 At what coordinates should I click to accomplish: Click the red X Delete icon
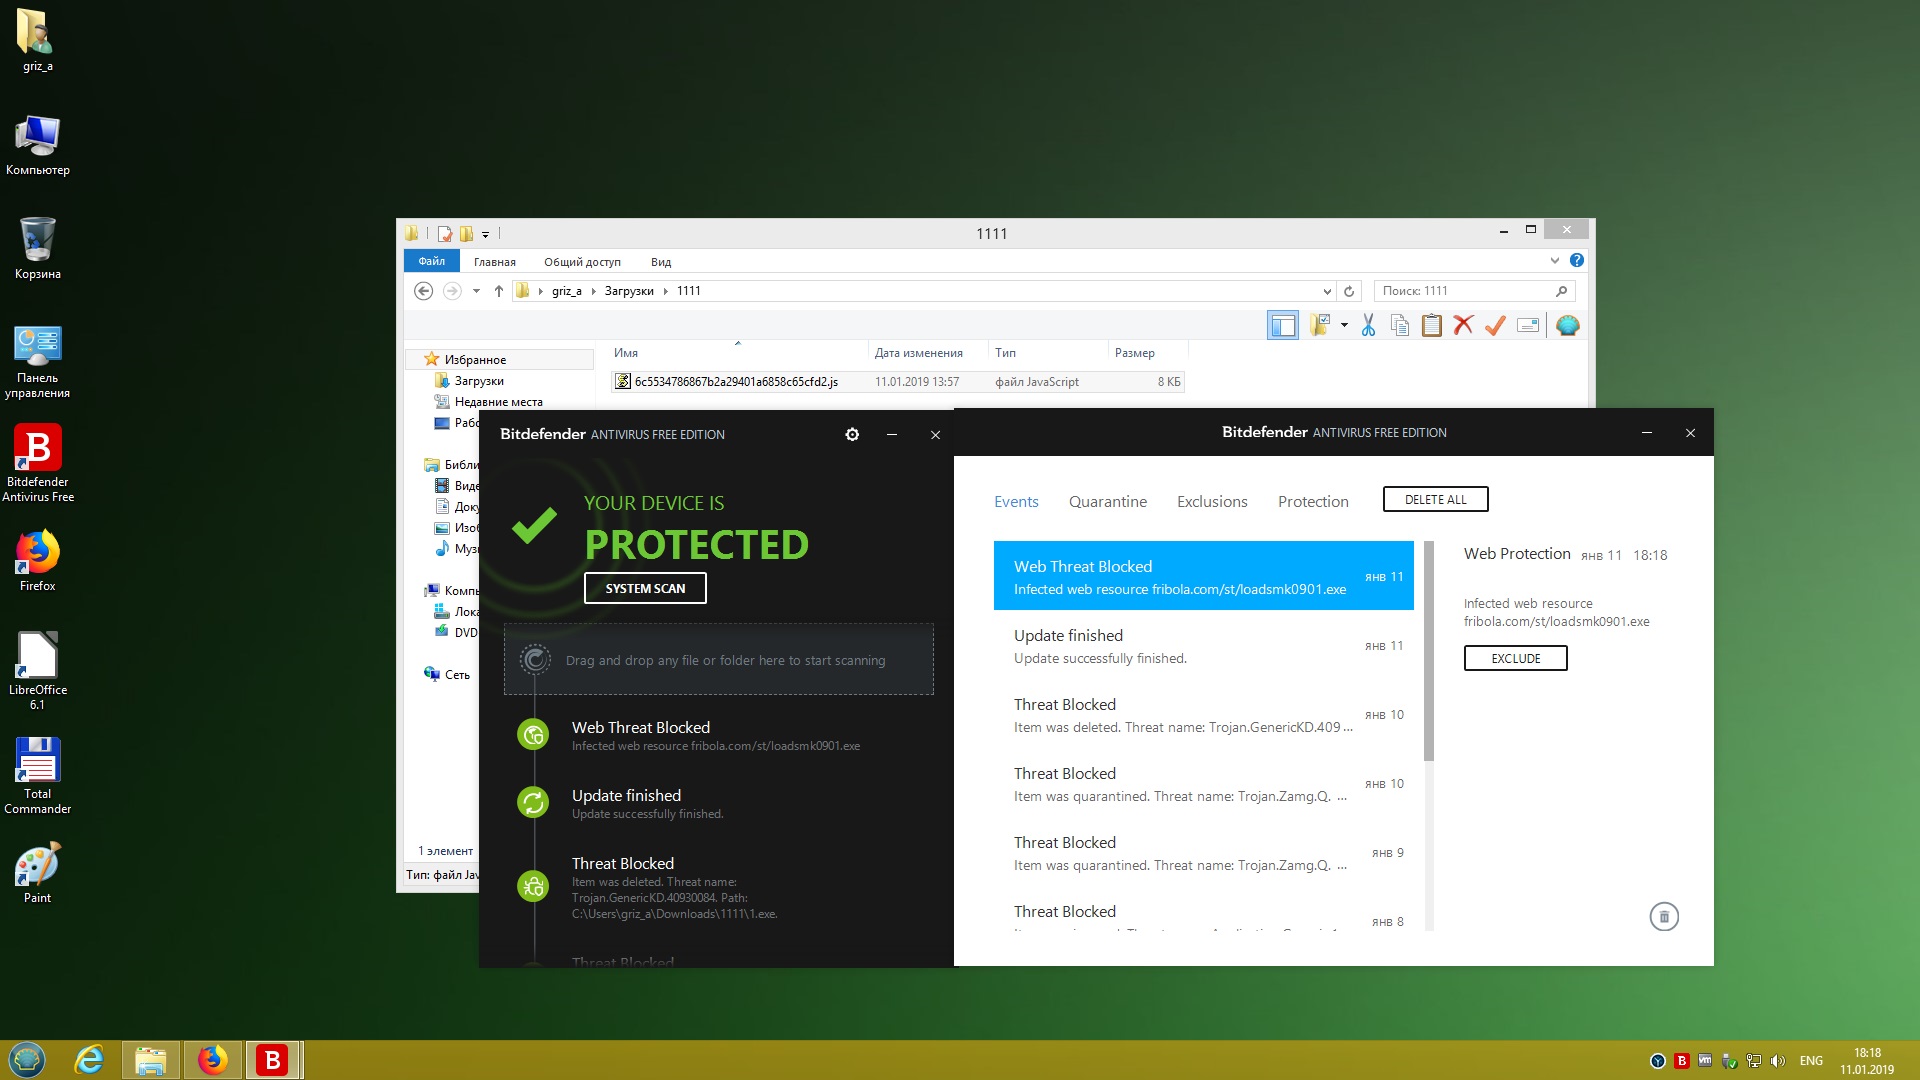(1463, 326)
